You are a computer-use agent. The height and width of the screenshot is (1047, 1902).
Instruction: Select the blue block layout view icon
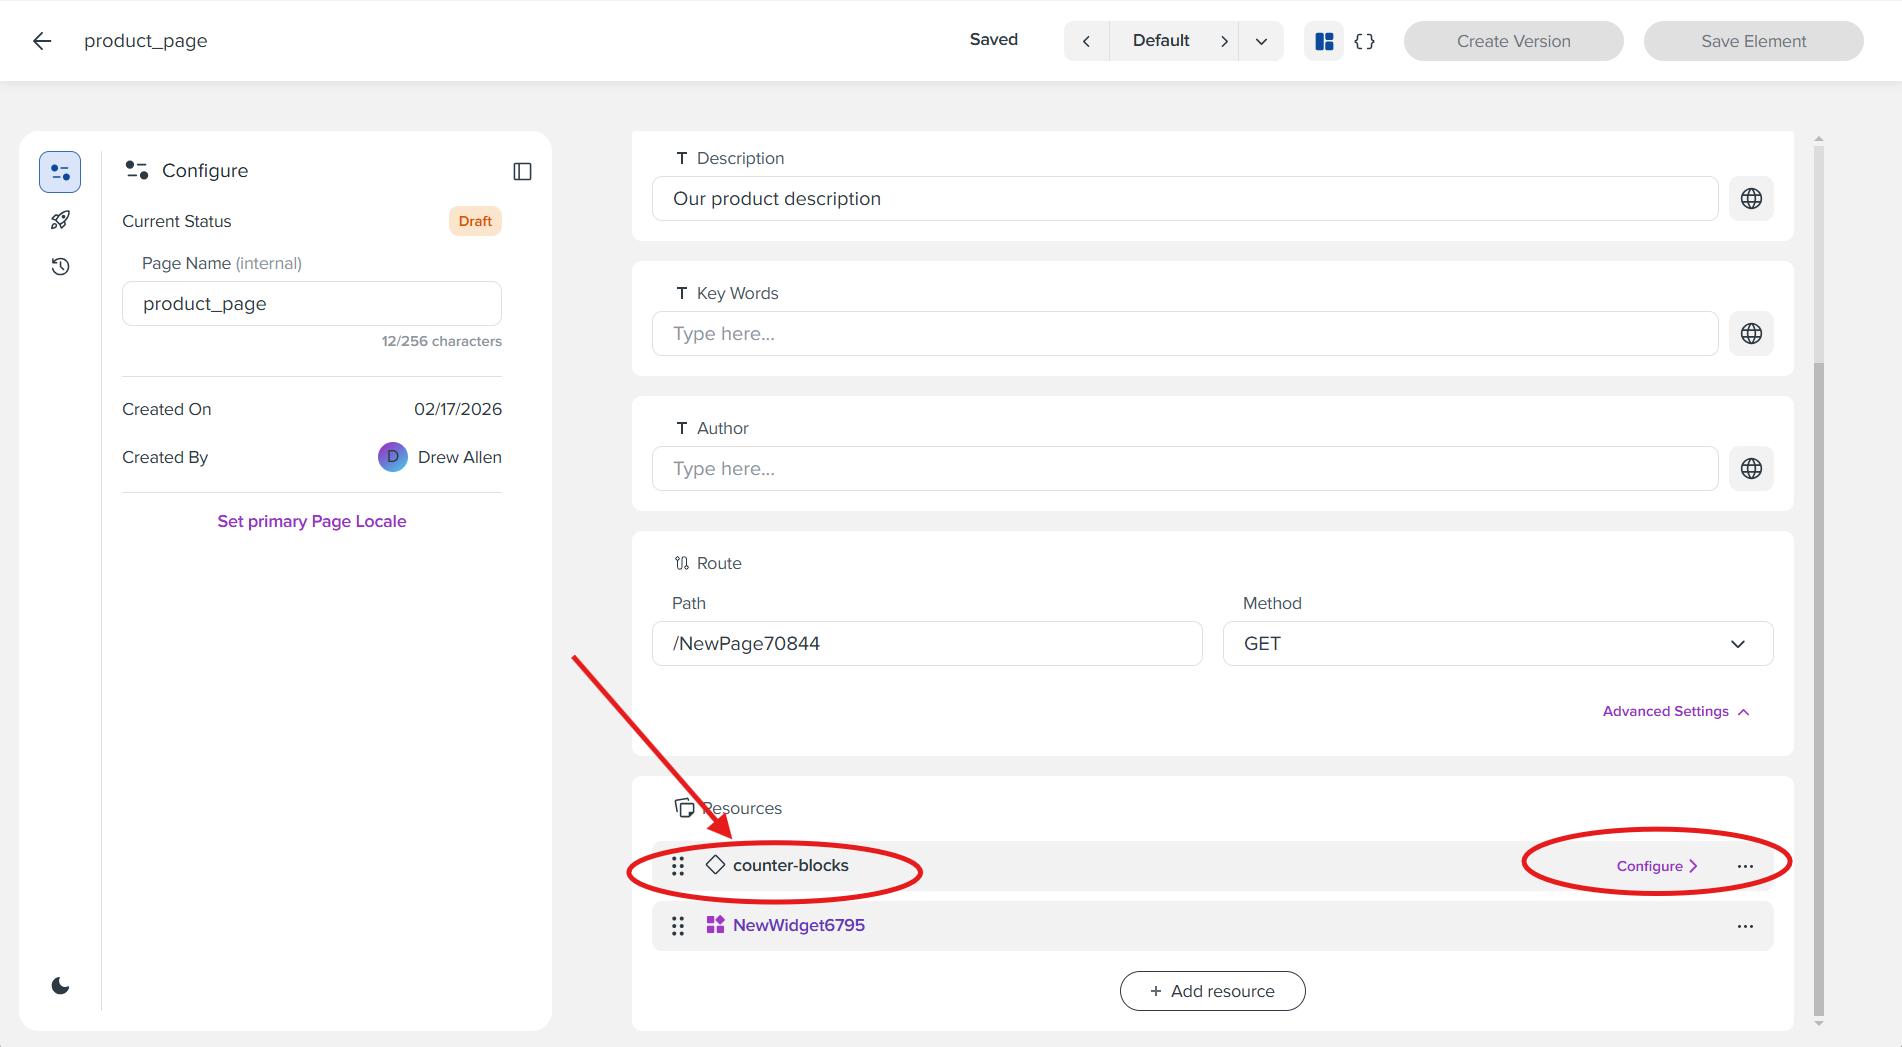coord(1324,41)
